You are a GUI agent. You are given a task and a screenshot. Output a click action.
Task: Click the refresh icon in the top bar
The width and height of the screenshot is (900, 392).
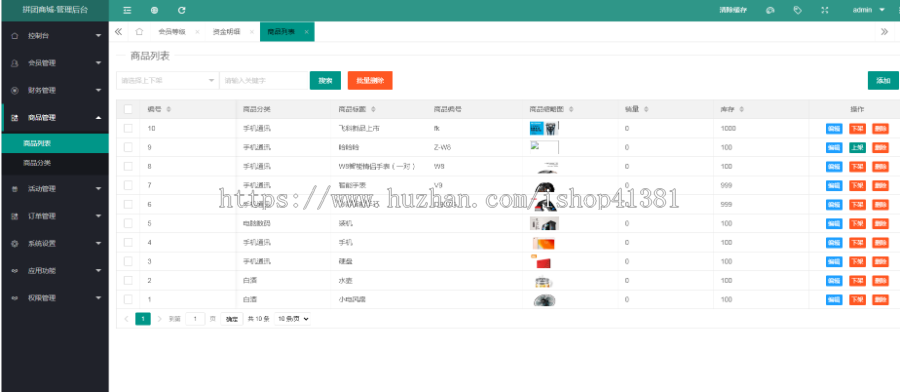tap(181, 10)
